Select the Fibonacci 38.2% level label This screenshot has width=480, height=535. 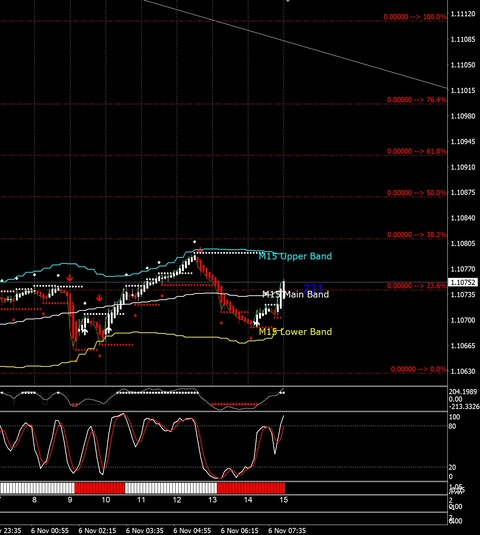coord(417,235)
